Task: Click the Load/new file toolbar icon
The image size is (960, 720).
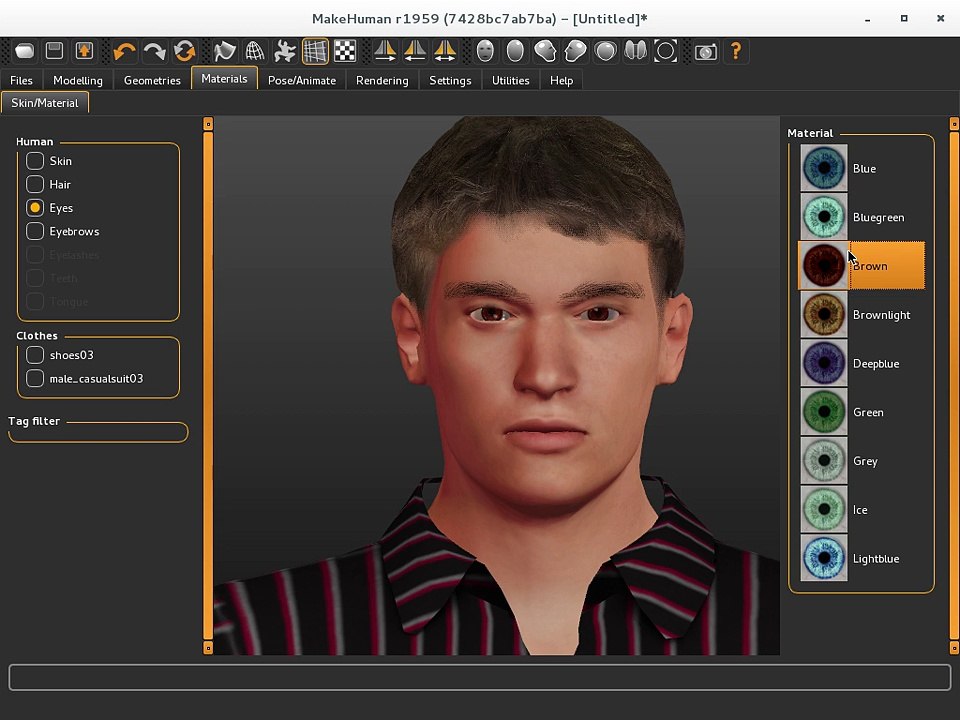Action: 24,51
